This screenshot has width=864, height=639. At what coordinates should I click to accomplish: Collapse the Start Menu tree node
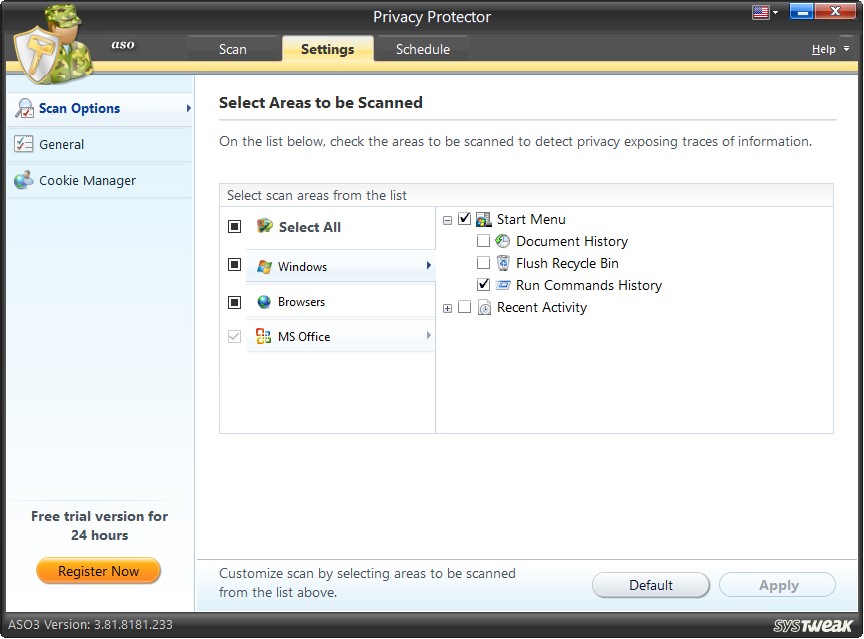(x=447, y=218)
